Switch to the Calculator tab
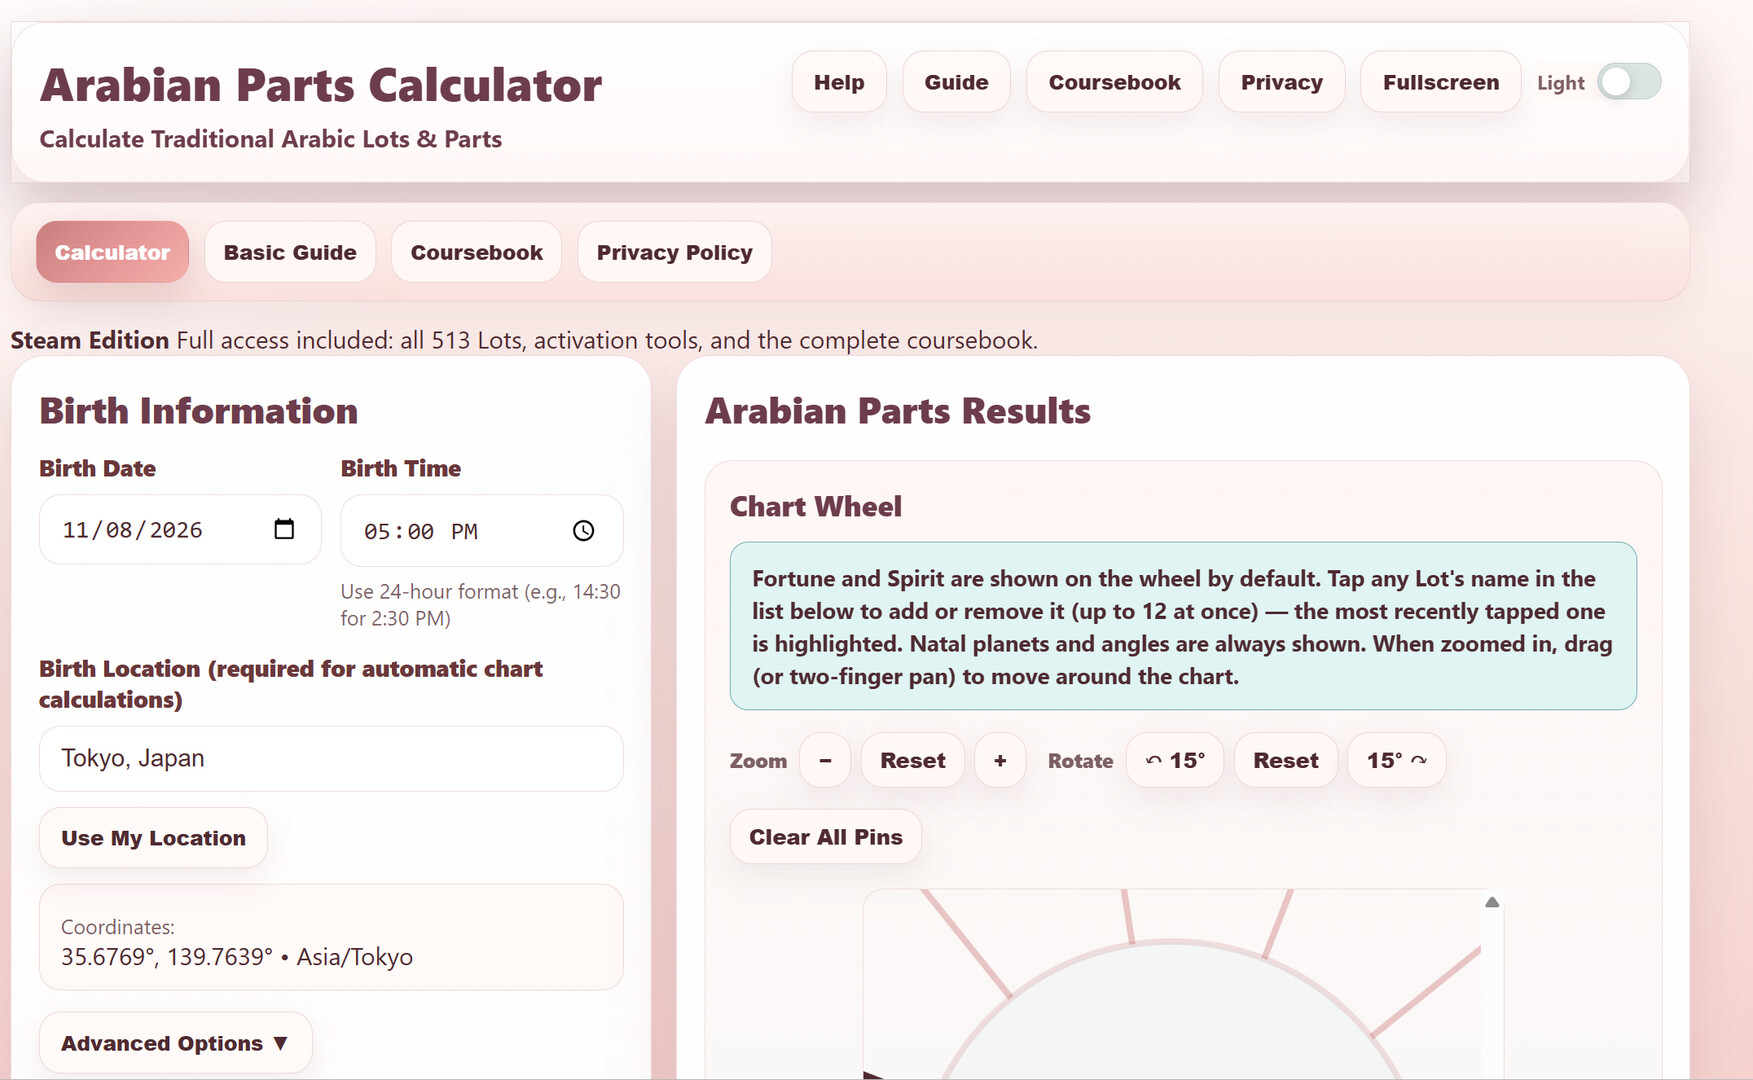The image size is (1753, 1080). [113, 252]
